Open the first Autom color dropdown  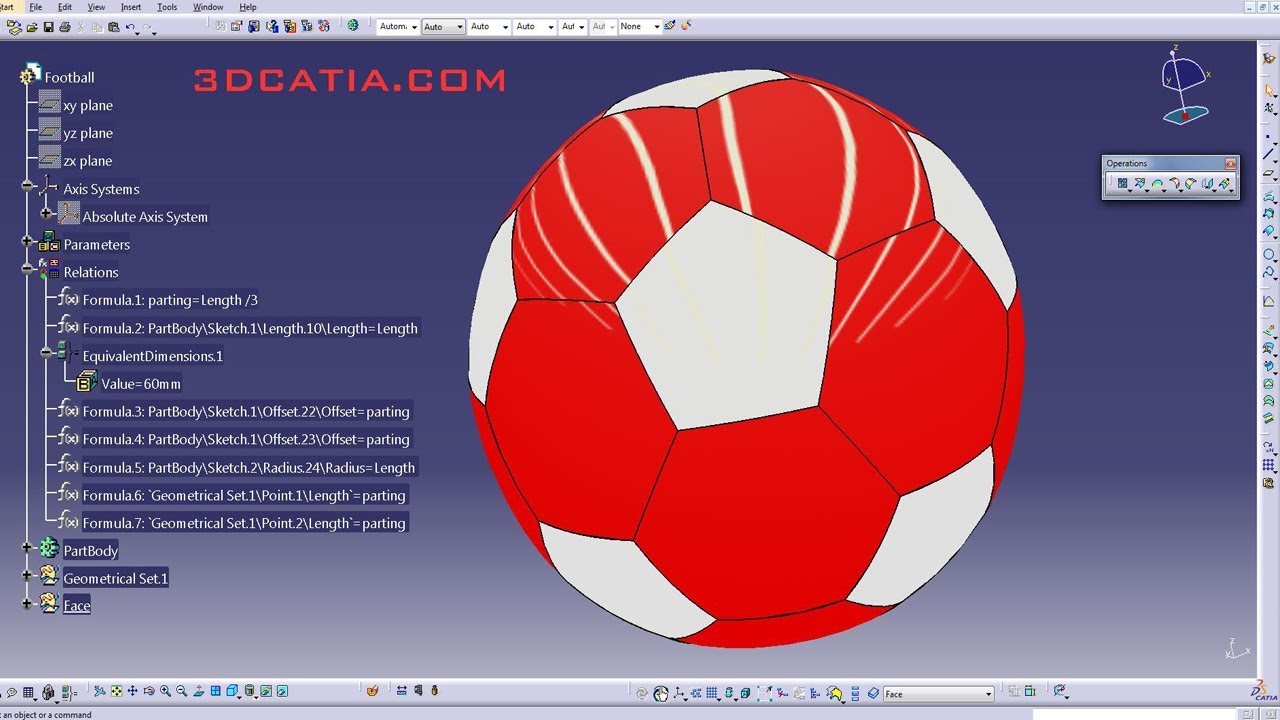click(x=414, y=27)
